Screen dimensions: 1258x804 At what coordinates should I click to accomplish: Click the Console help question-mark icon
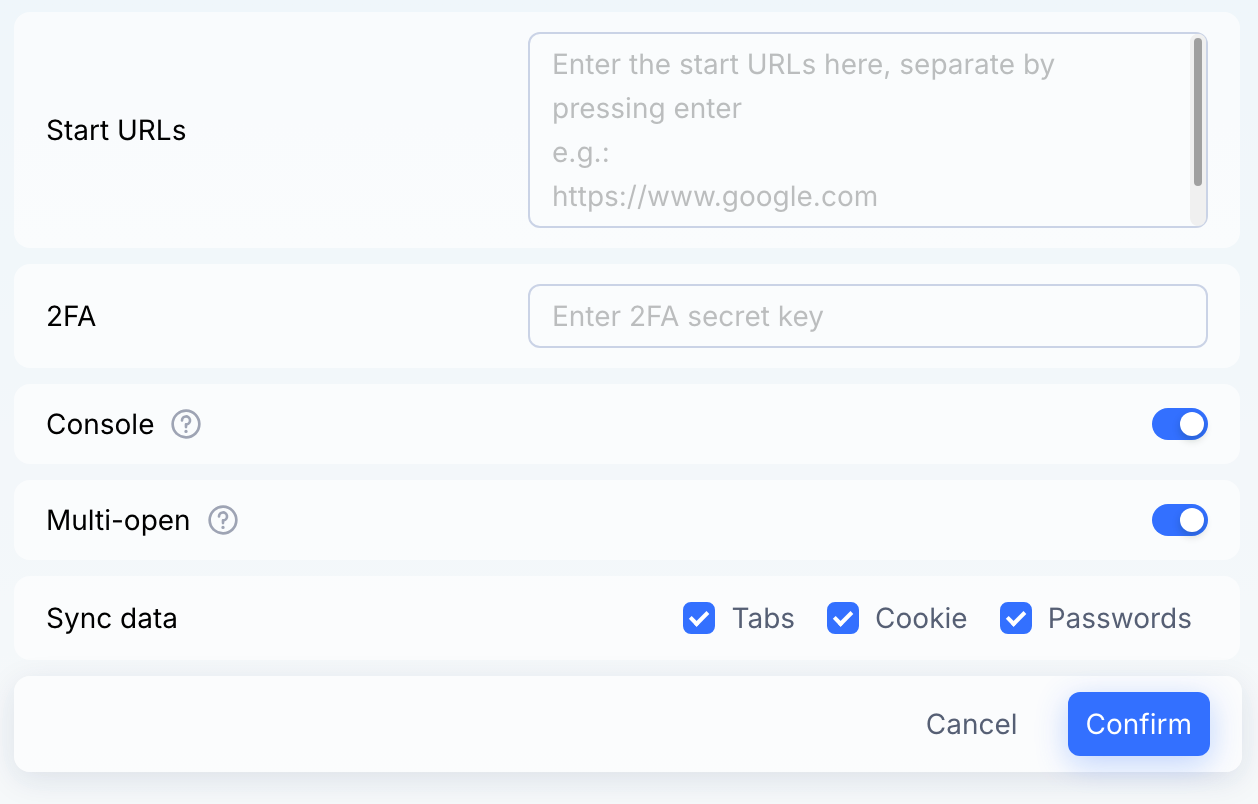click(x=186, y=425)
